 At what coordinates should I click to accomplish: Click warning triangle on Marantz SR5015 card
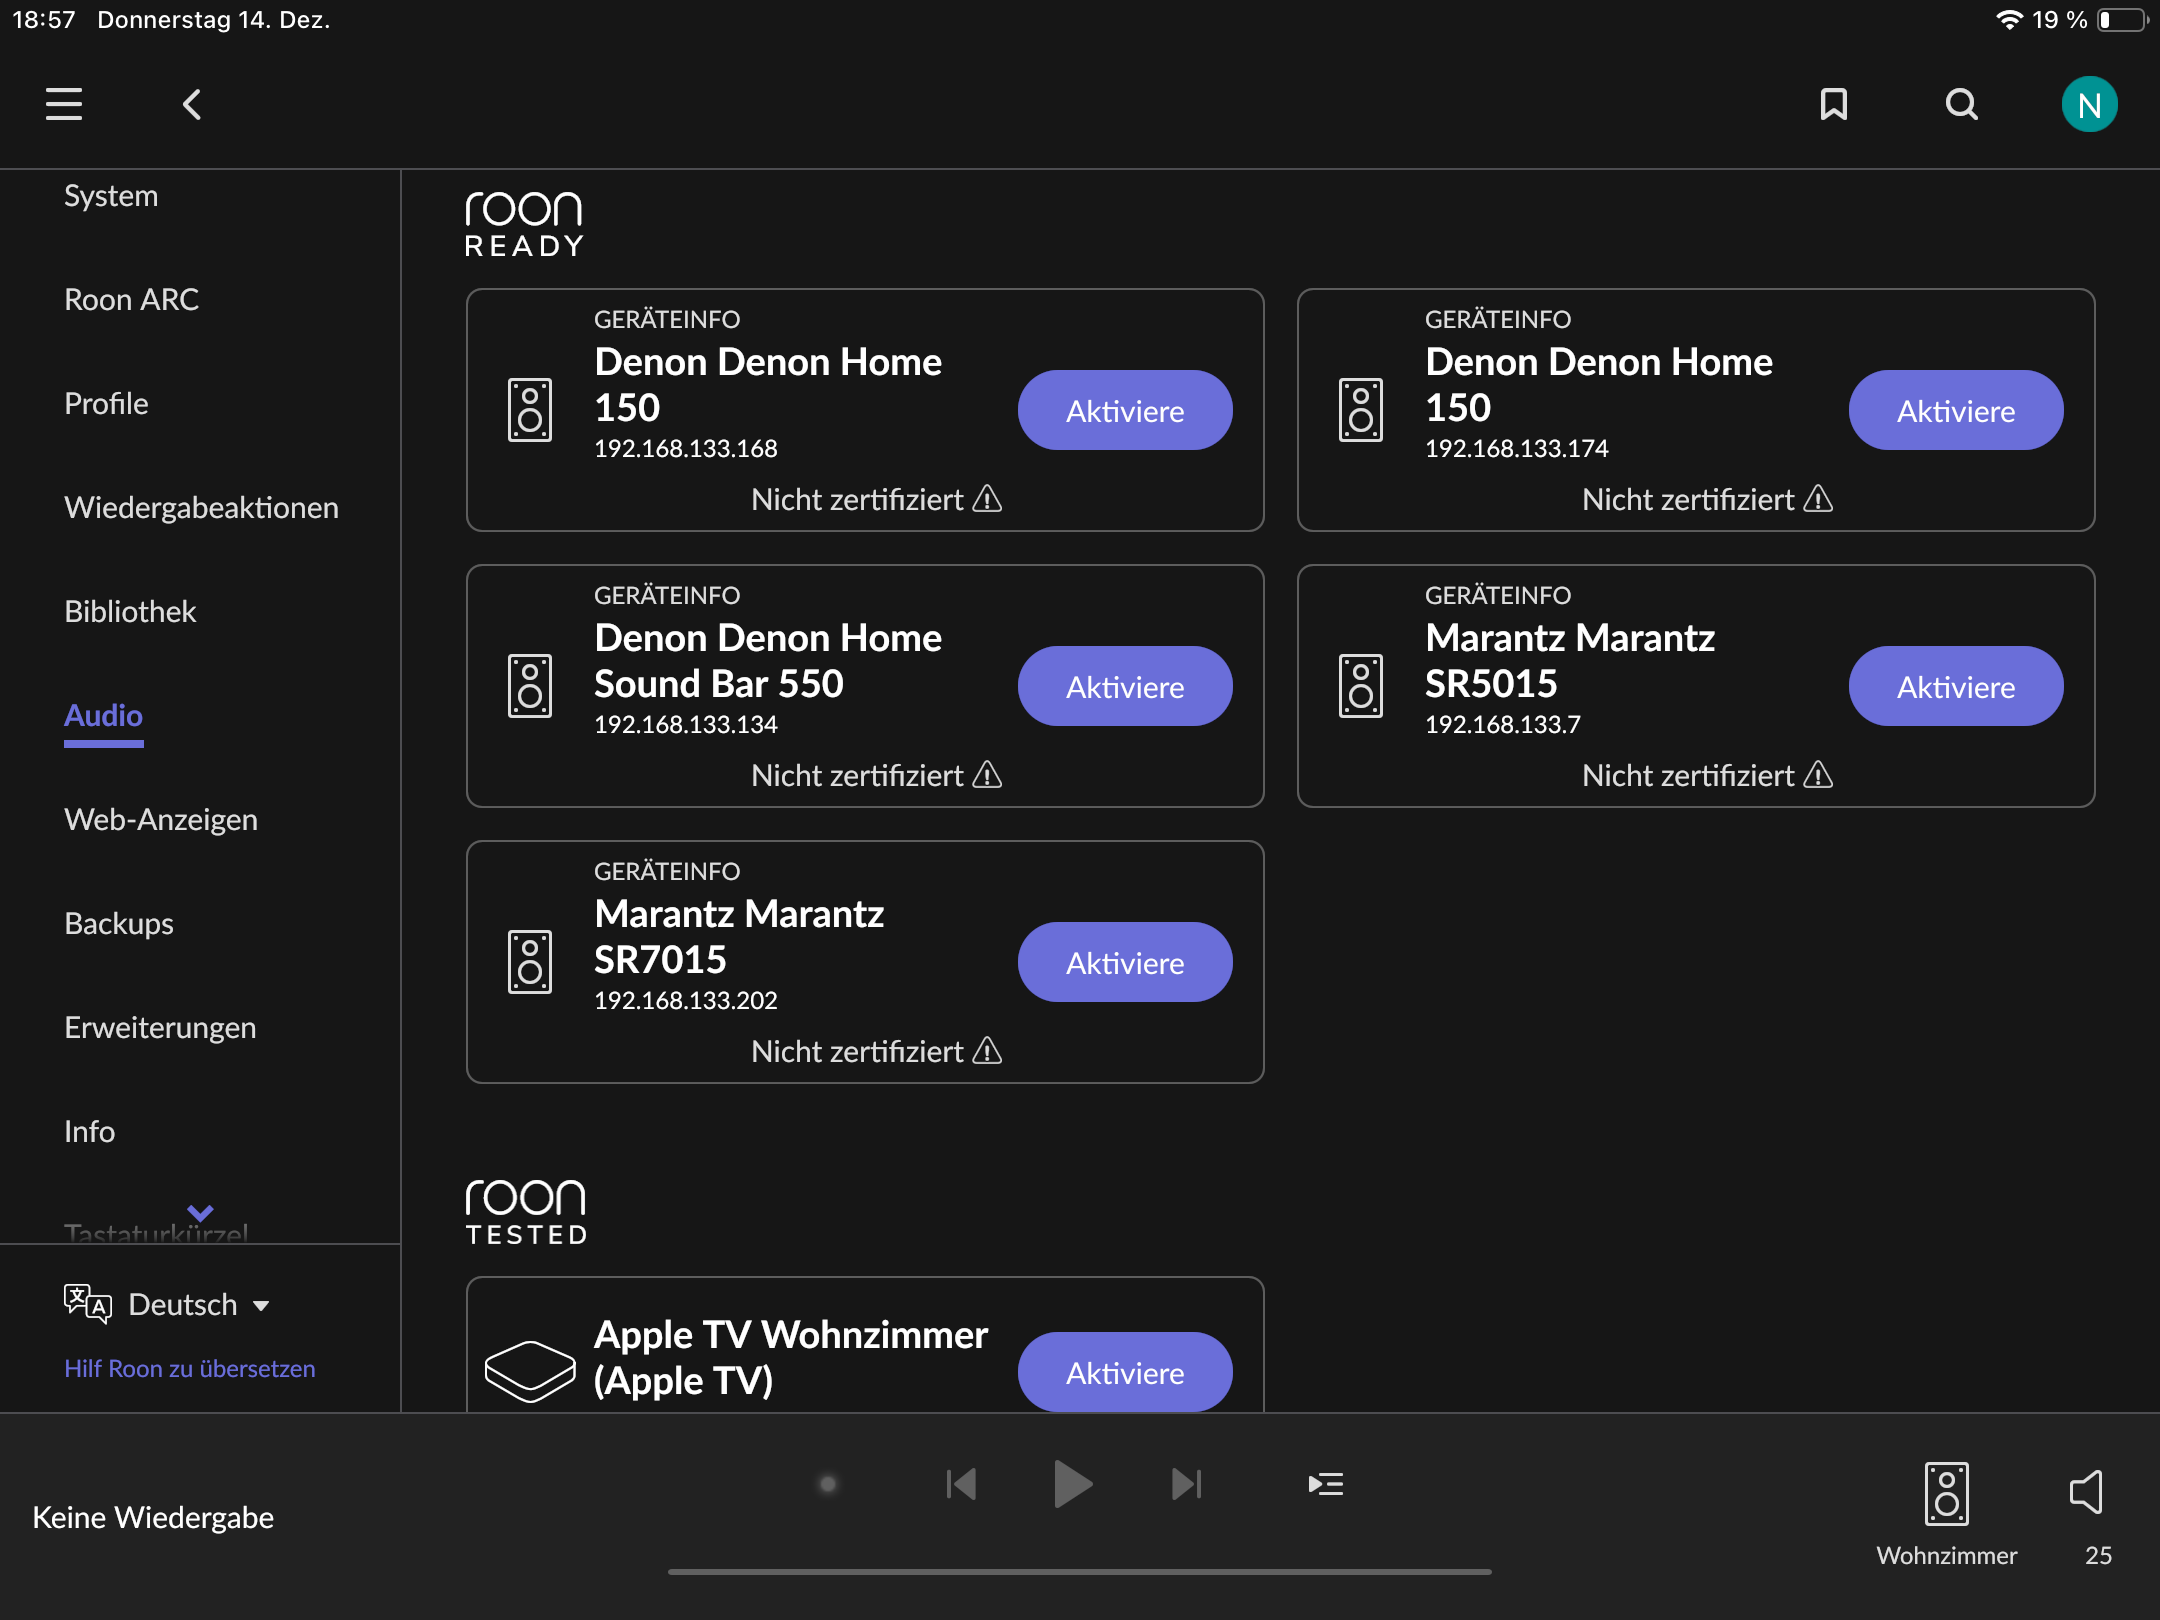coord(1818,774)
